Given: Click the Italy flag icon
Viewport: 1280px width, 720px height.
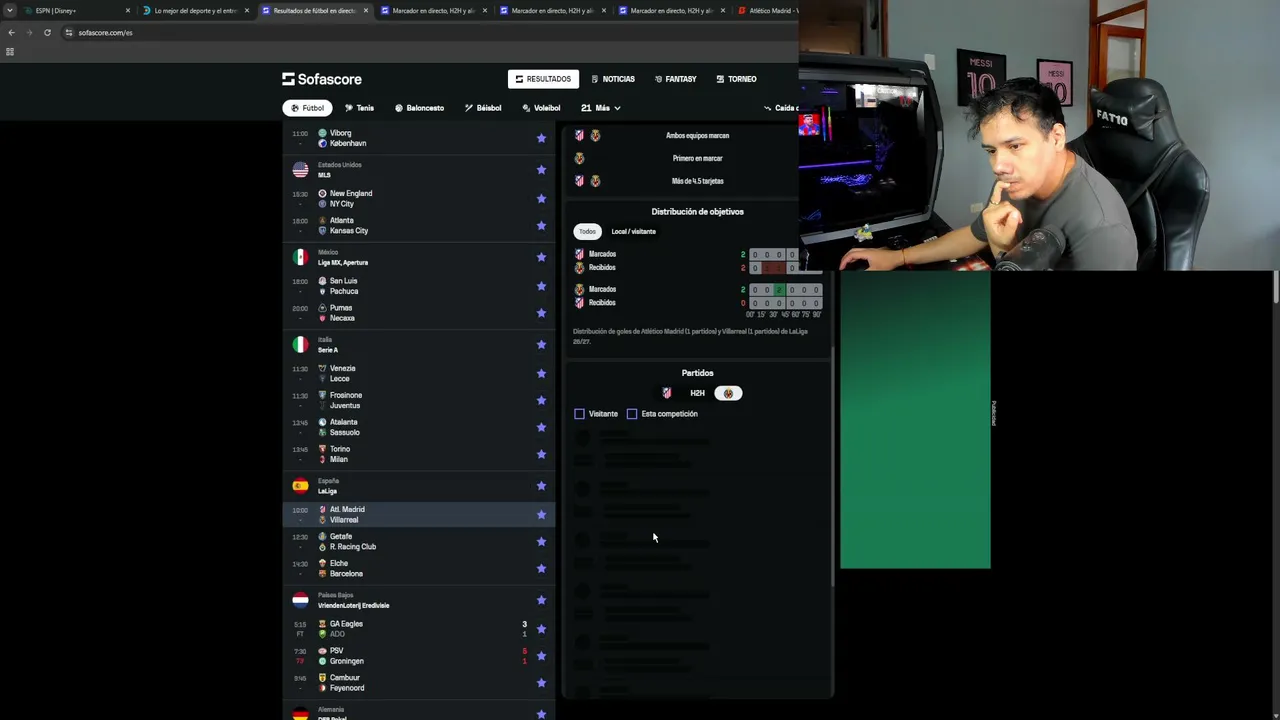Looking at the screenshot, I should click(x=300, y=345).
